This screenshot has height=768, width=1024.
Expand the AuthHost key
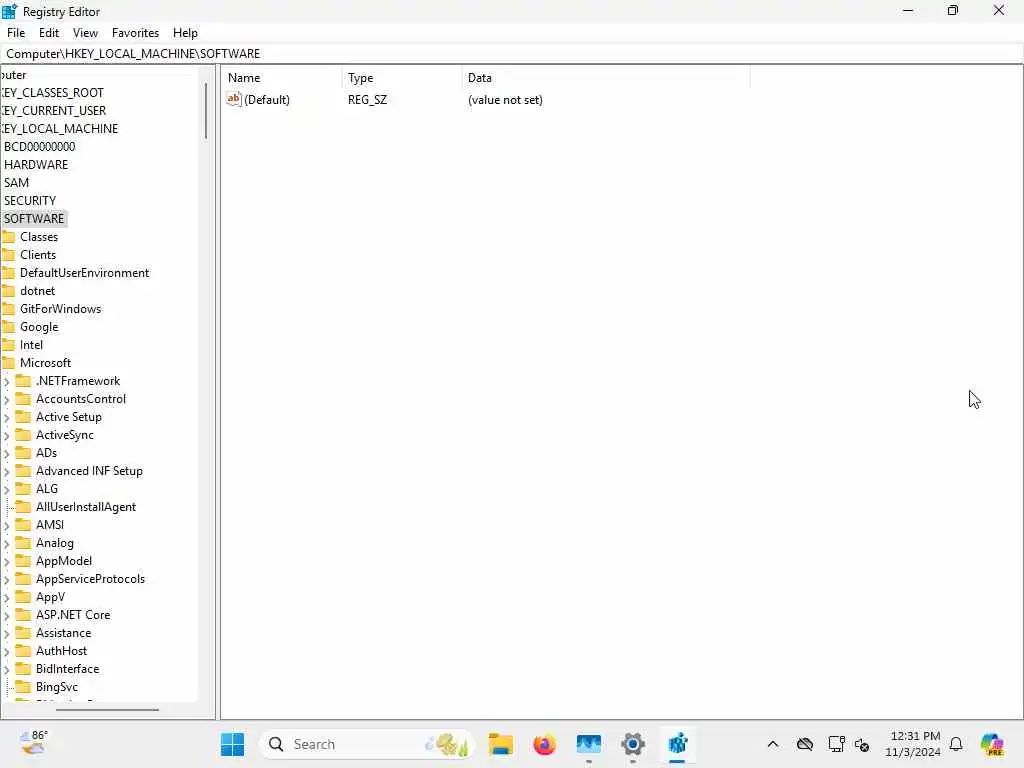[x=7, y=651]
